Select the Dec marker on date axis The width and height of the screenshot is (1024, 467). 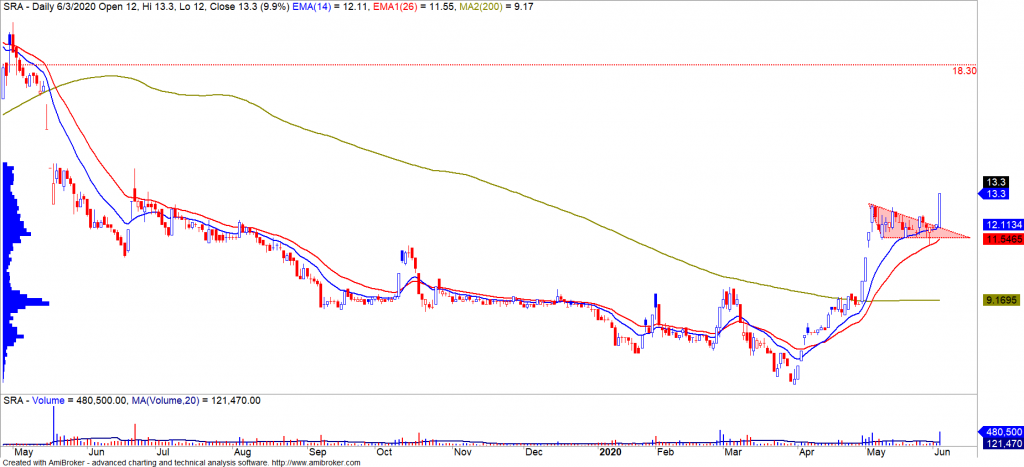pyautogui.click(x=533, y=452)
